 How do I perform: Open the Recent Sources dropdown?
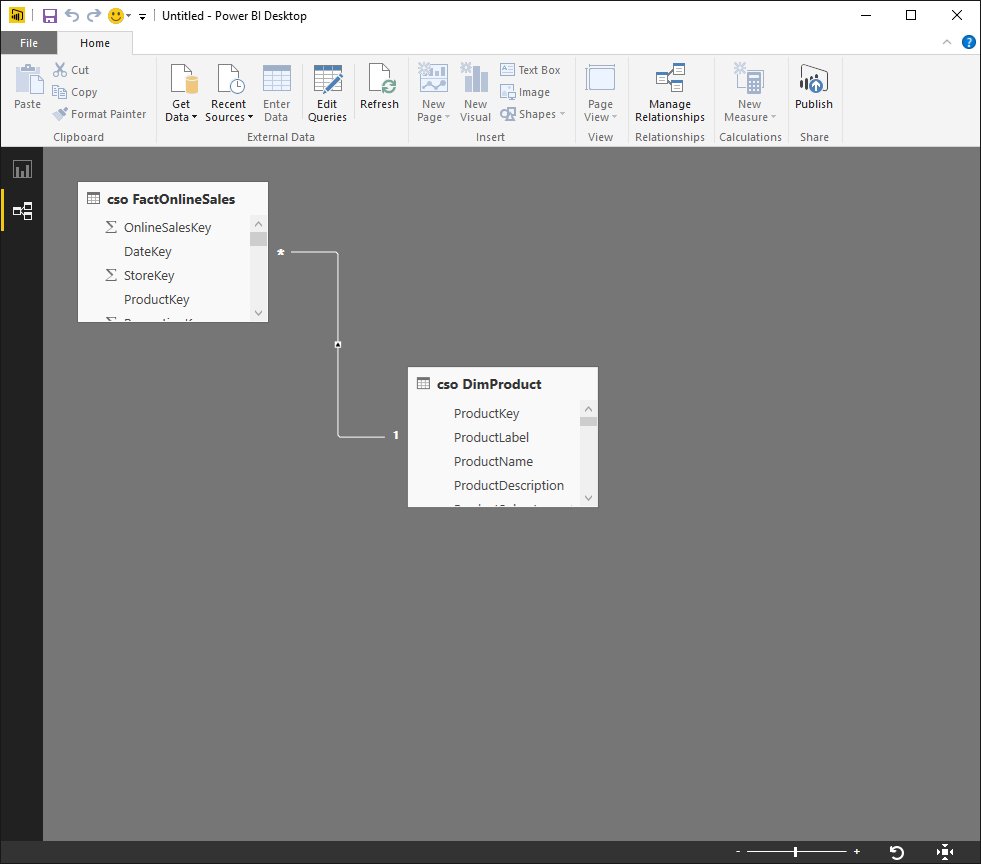pos(228,91)
